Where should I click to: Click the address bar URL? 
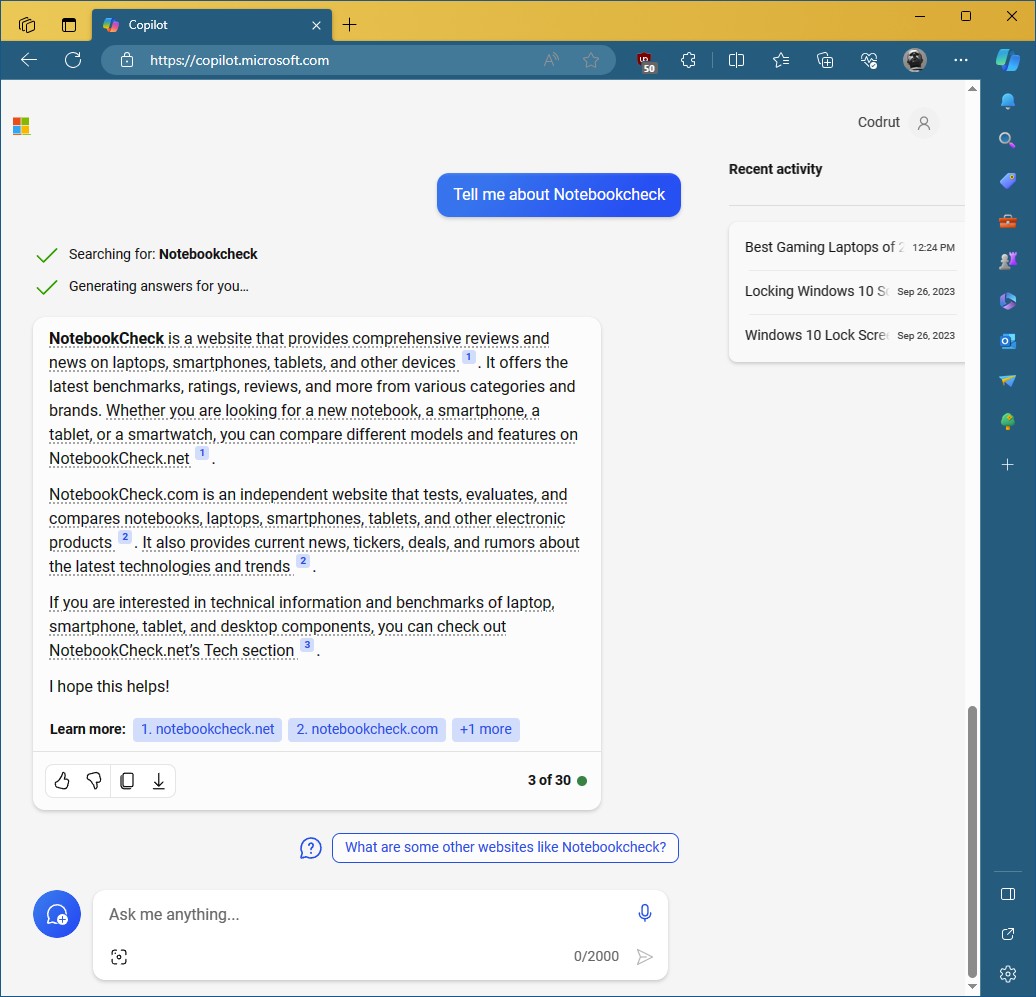(239, 60)
